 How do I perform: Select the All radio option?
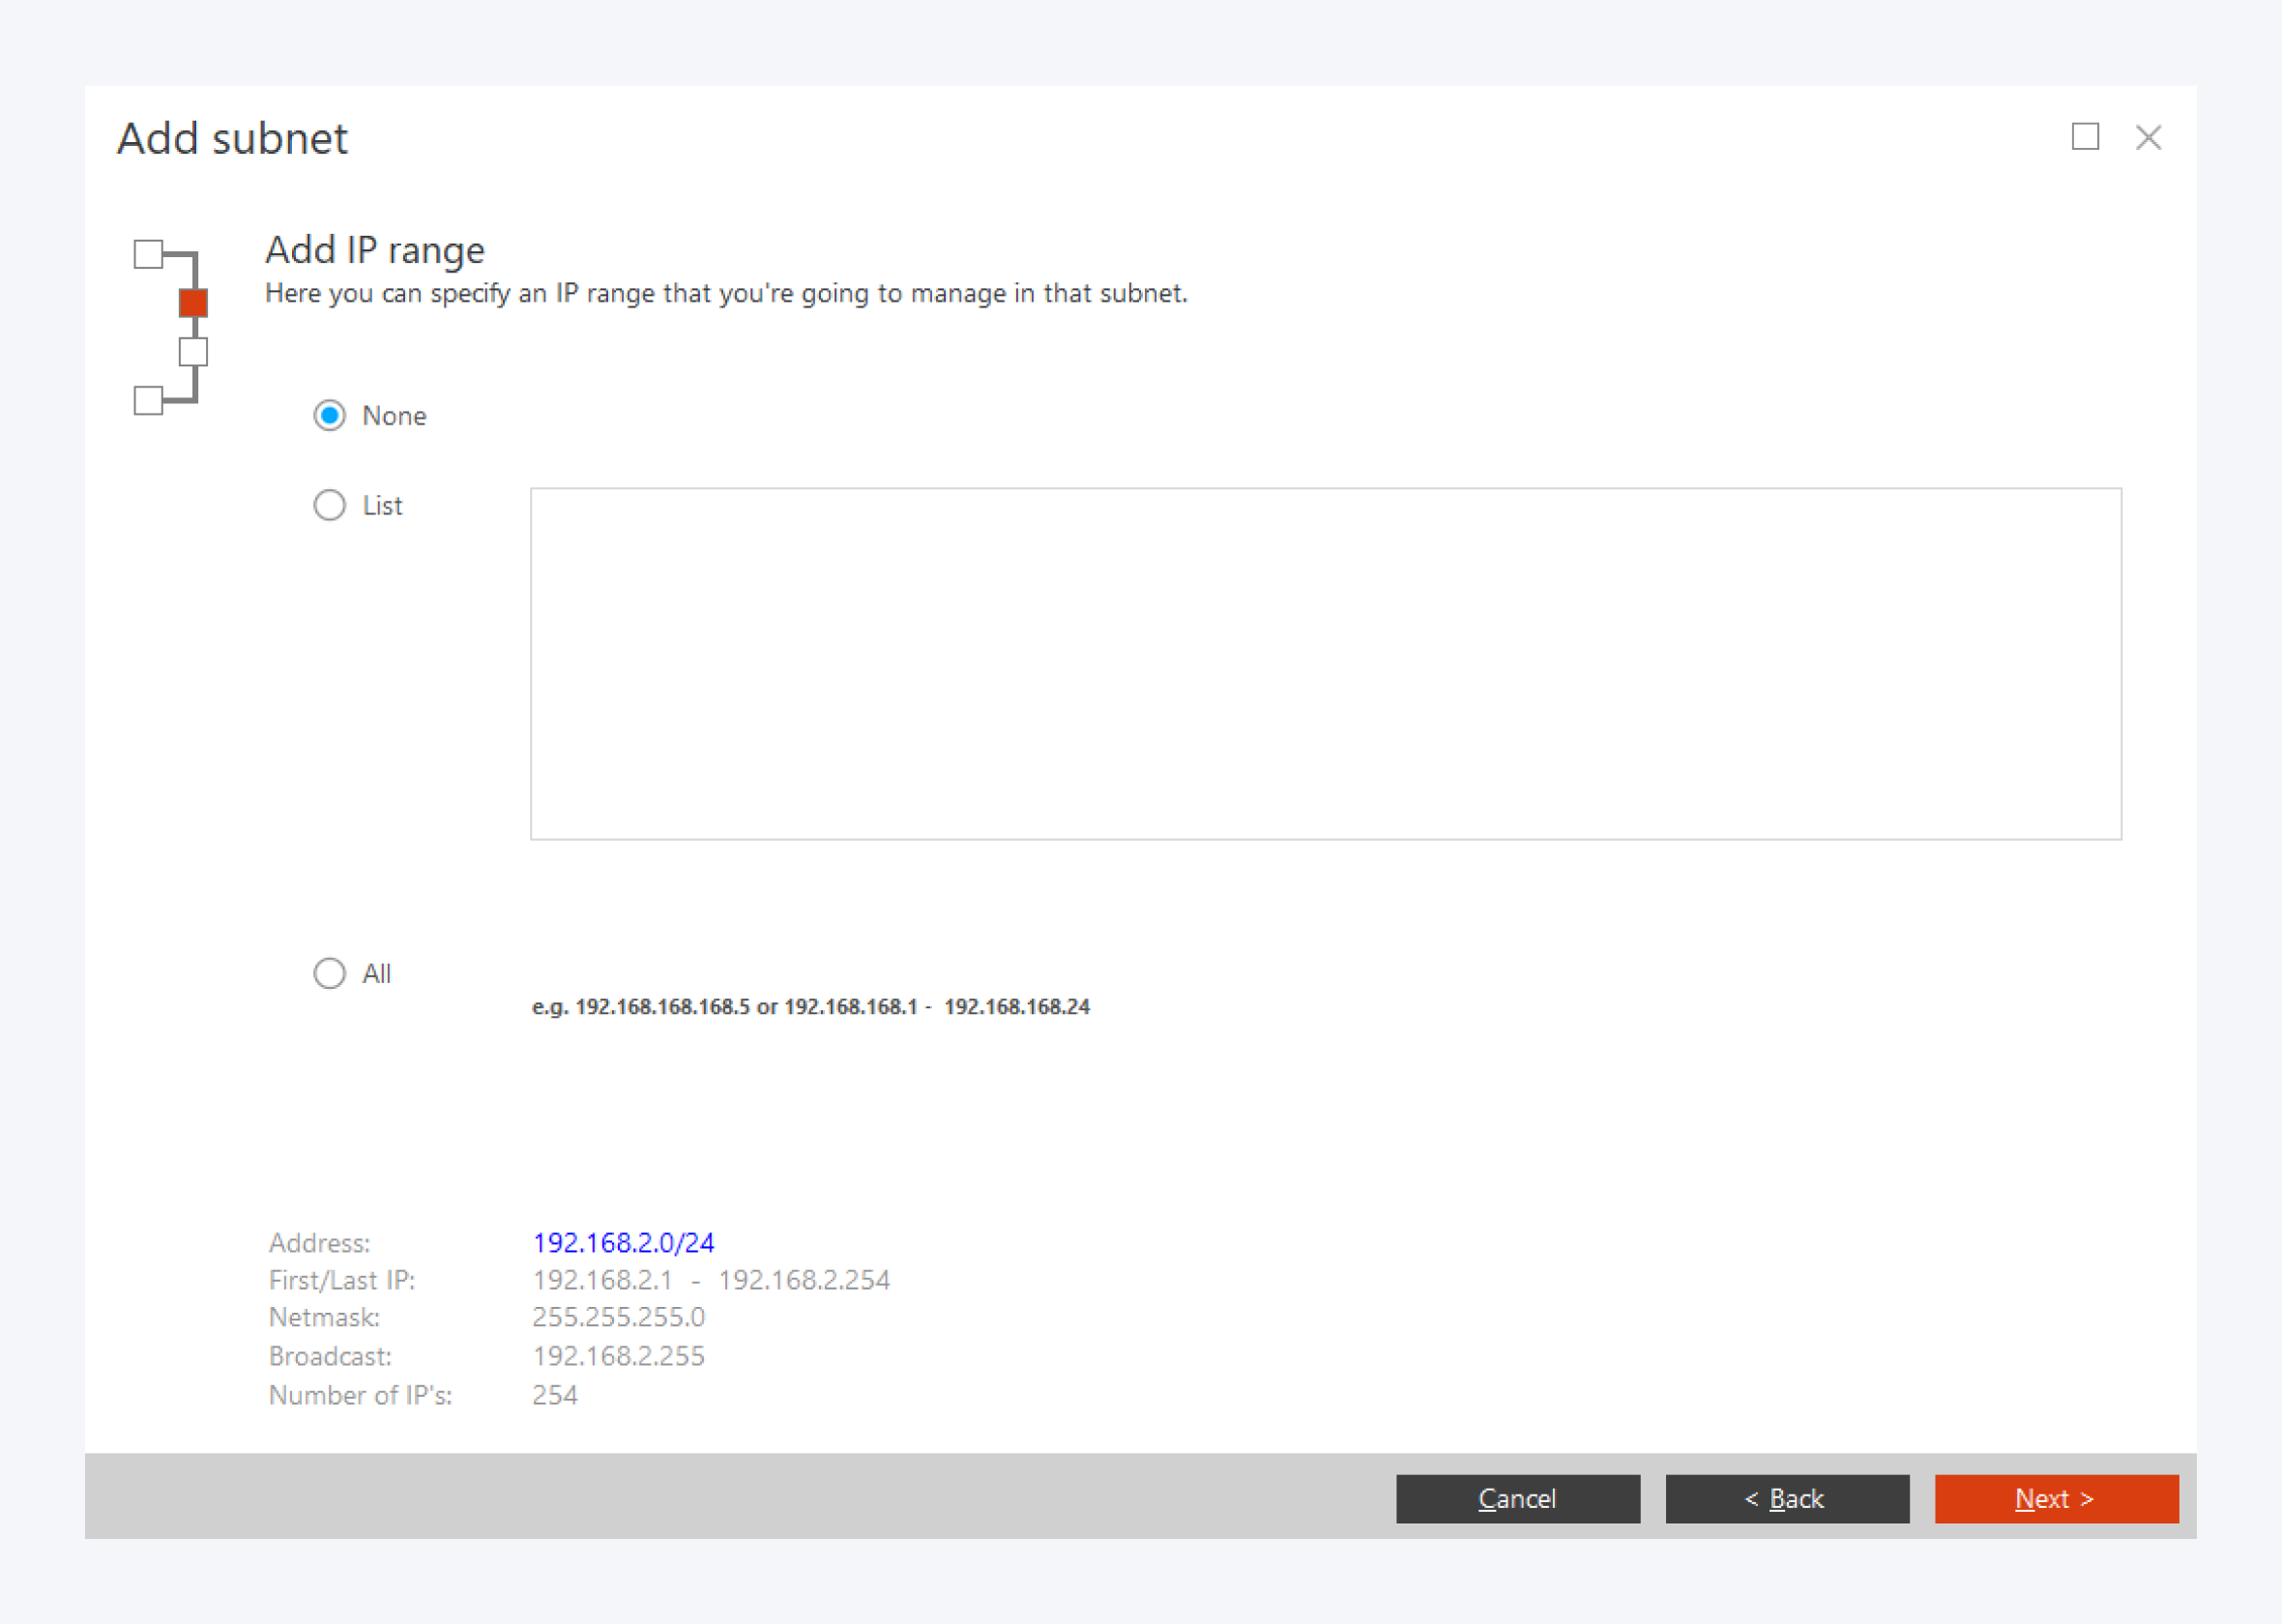click(x=330, y=973)
